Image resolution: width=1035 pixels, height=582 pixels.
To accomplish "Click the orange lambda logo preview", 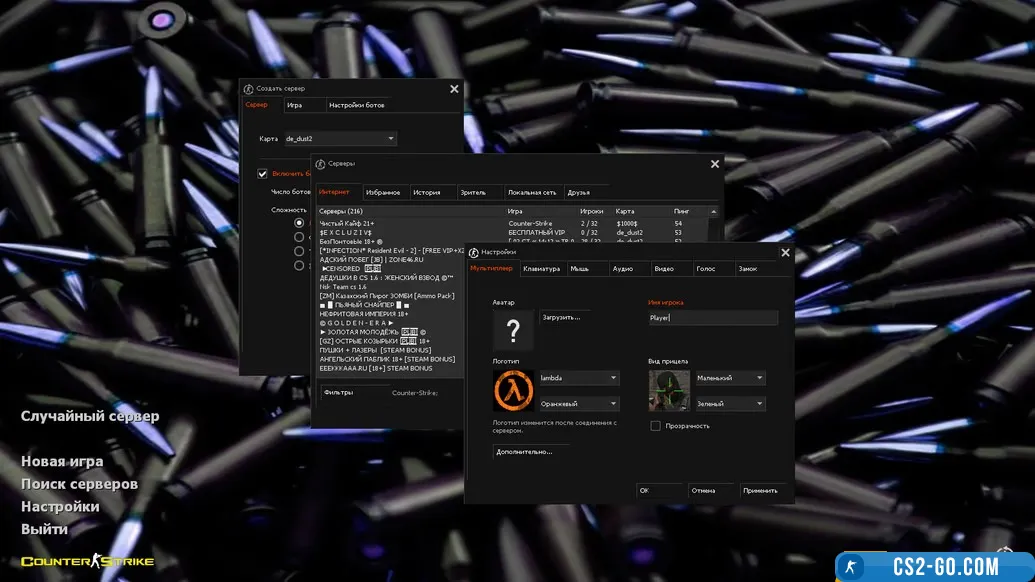I will coord(513,390).
